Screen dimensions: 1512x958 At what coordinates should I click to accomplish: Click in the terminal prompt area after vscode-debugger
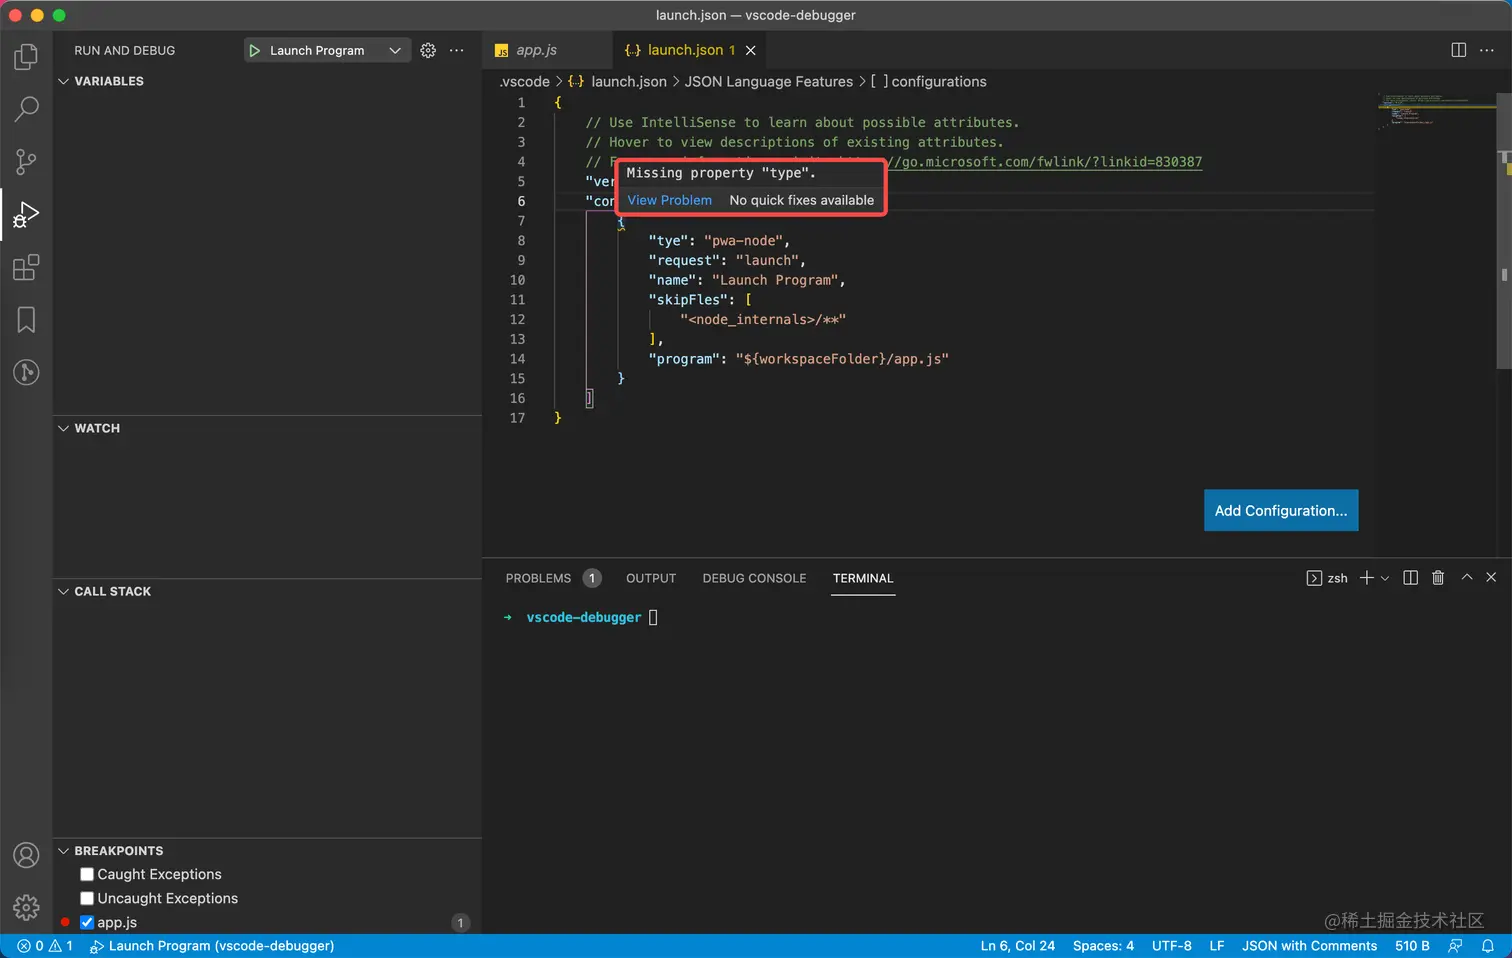point(653,617)
